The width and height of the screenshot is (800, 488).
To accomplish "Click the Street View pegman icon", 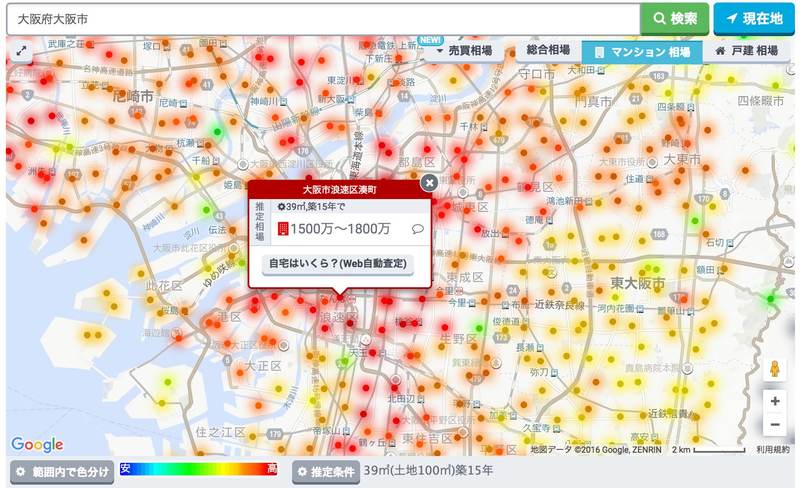I will click(x=774, y=369).
